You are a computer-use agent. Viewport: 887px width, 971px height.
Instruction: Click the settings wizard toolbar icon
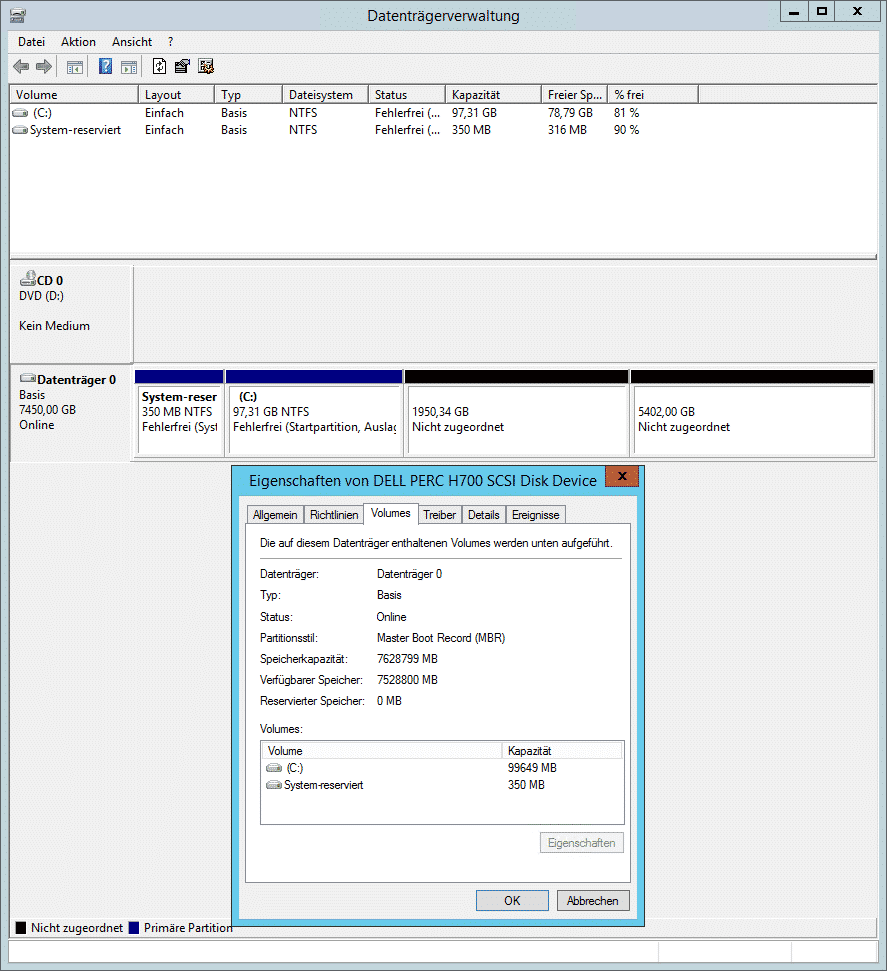tap(206, 66)
